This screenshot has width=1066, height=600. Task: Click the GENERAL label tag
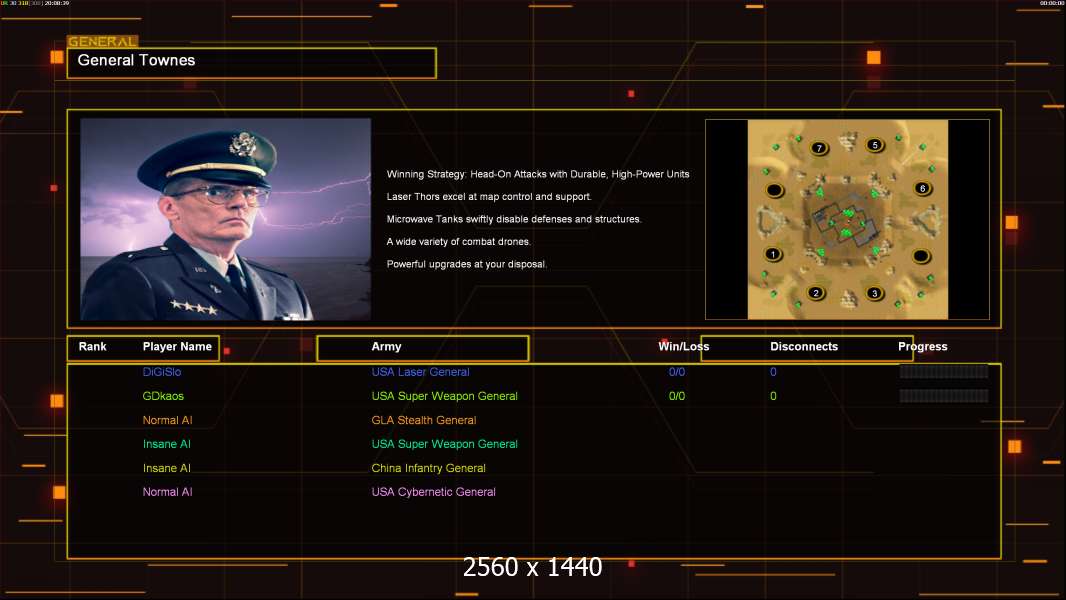click(103, 41)
